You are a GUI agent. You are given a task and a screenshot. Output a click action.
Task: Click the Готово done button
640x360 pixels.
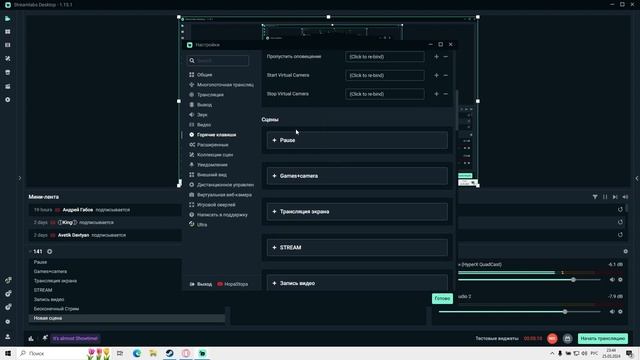(442, 298)
